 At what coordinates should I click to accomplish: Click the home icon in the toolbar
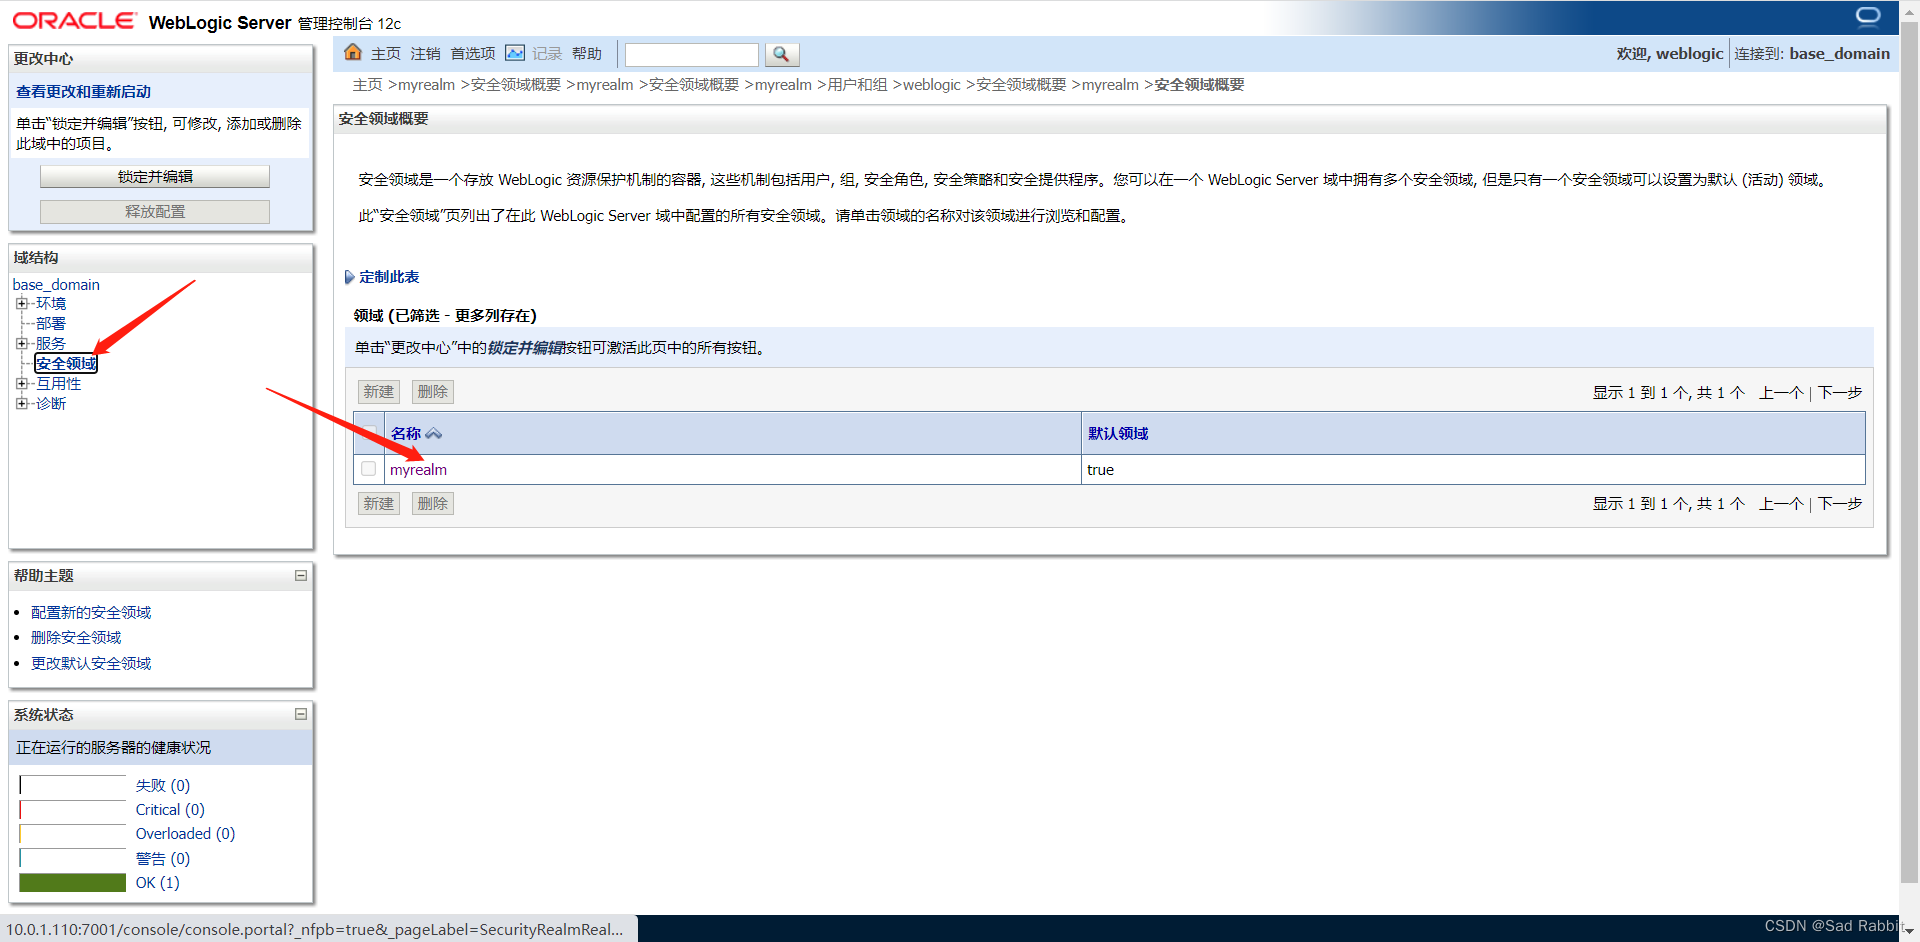coord(352,53)
